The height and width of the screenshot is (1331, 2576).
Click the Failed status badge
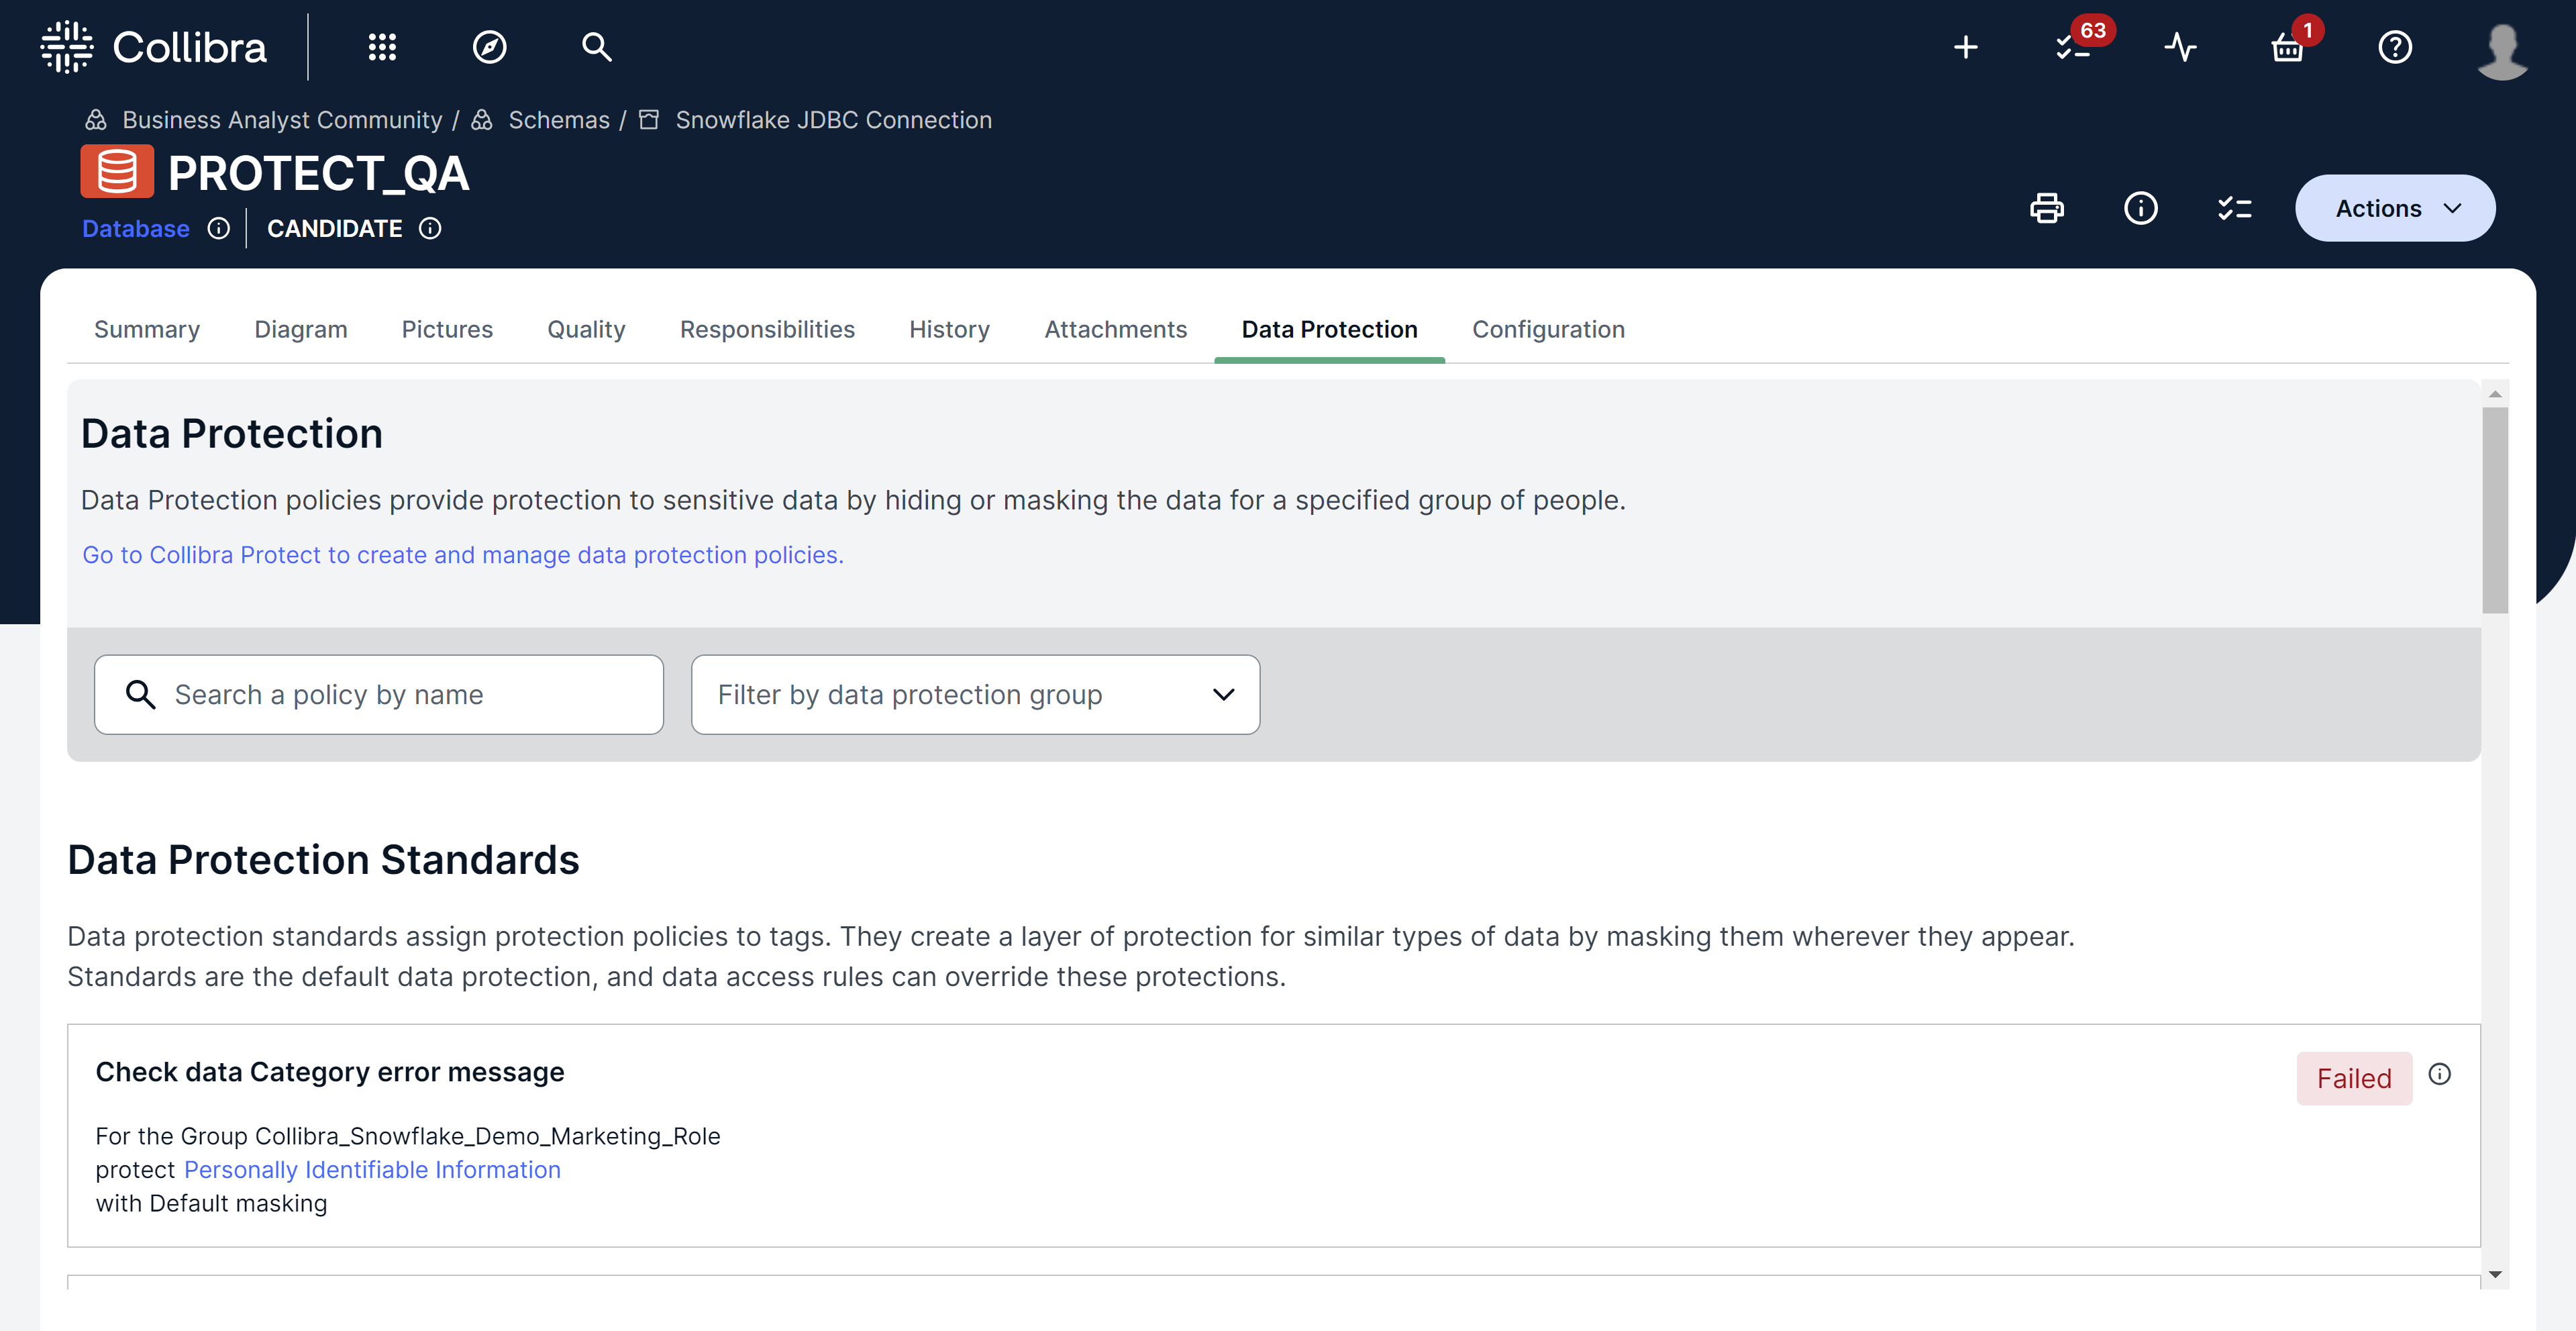2354,1078
